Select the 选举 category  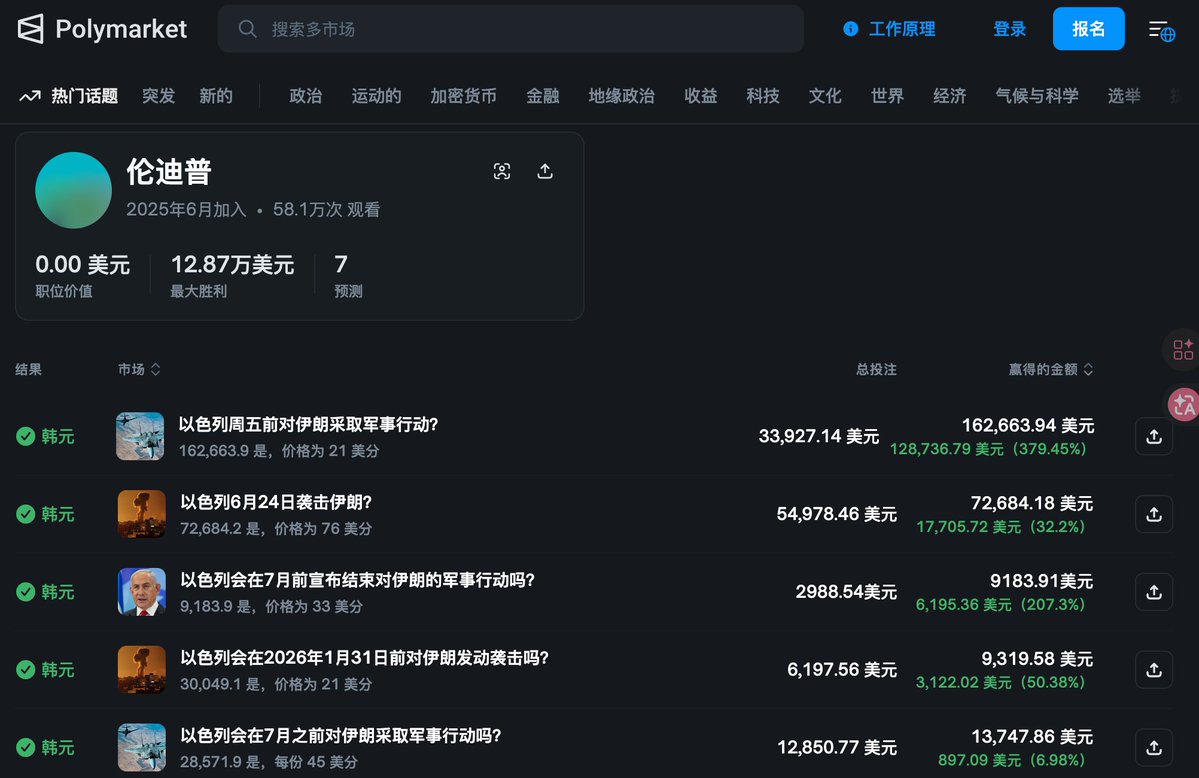click(1124, 96)
